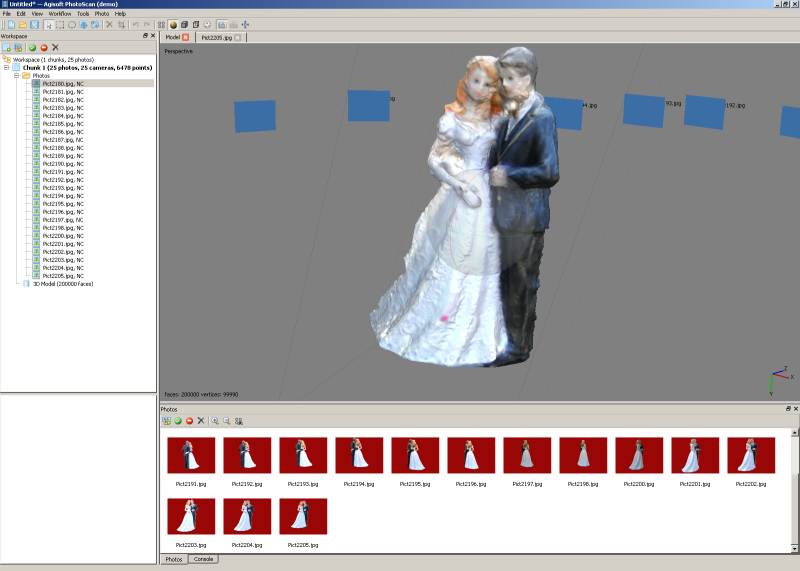
Task: Select the circle selection tool
Action: 72,24
